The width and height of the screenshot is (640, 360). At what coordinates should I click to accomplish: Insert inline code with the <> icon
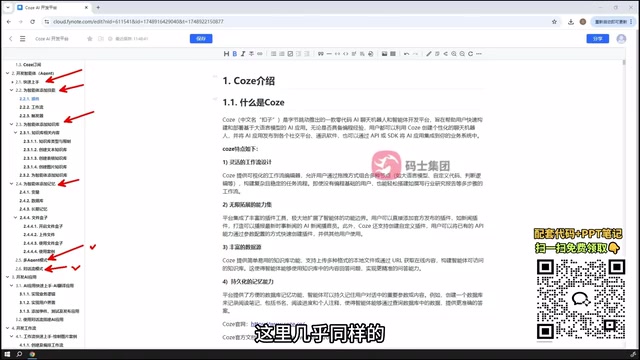pyautogui.click(x=346, y=54)
